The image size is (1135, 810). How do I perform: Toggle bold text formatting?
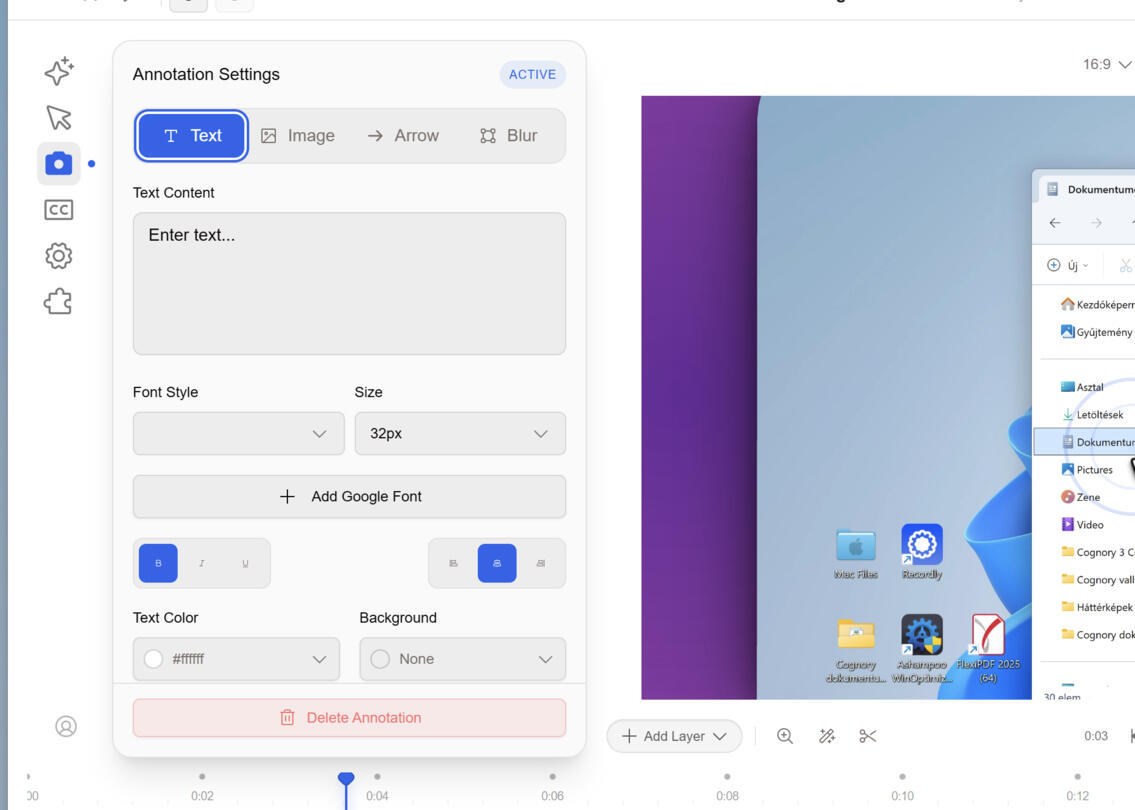coord(158,563)
